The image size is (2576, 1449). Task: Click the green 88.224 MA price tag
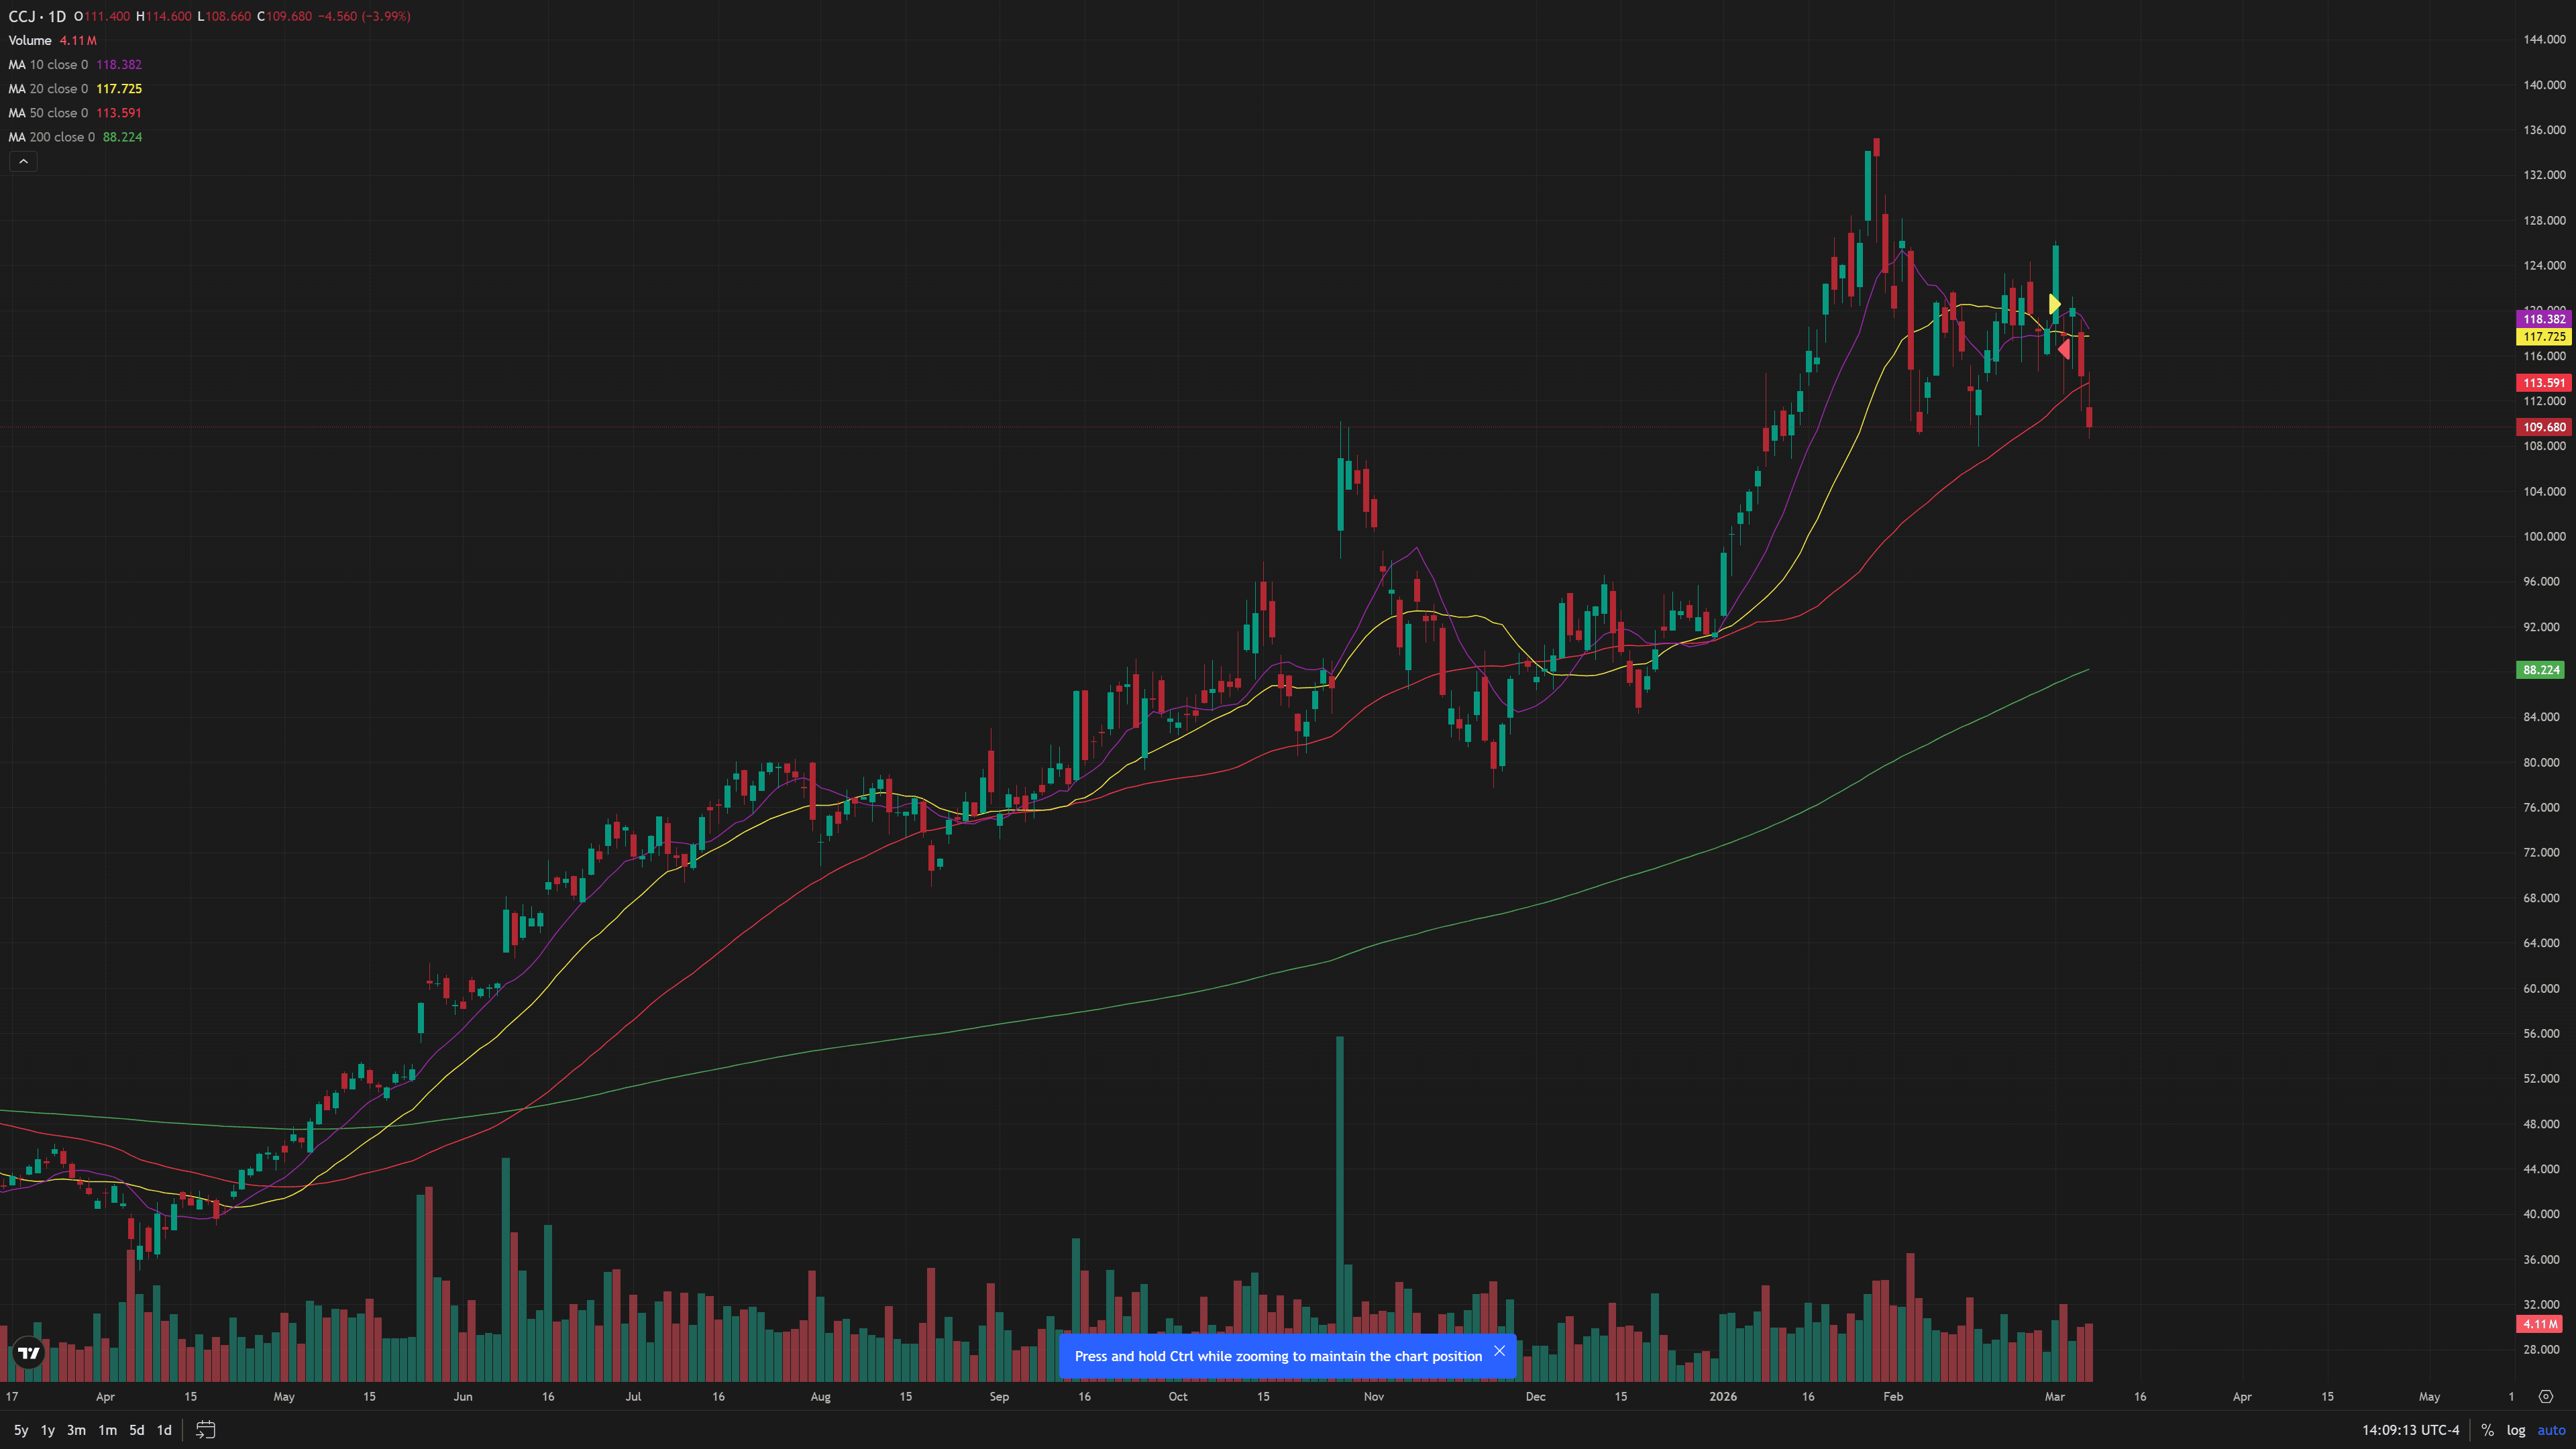[x=2541, y=670]
